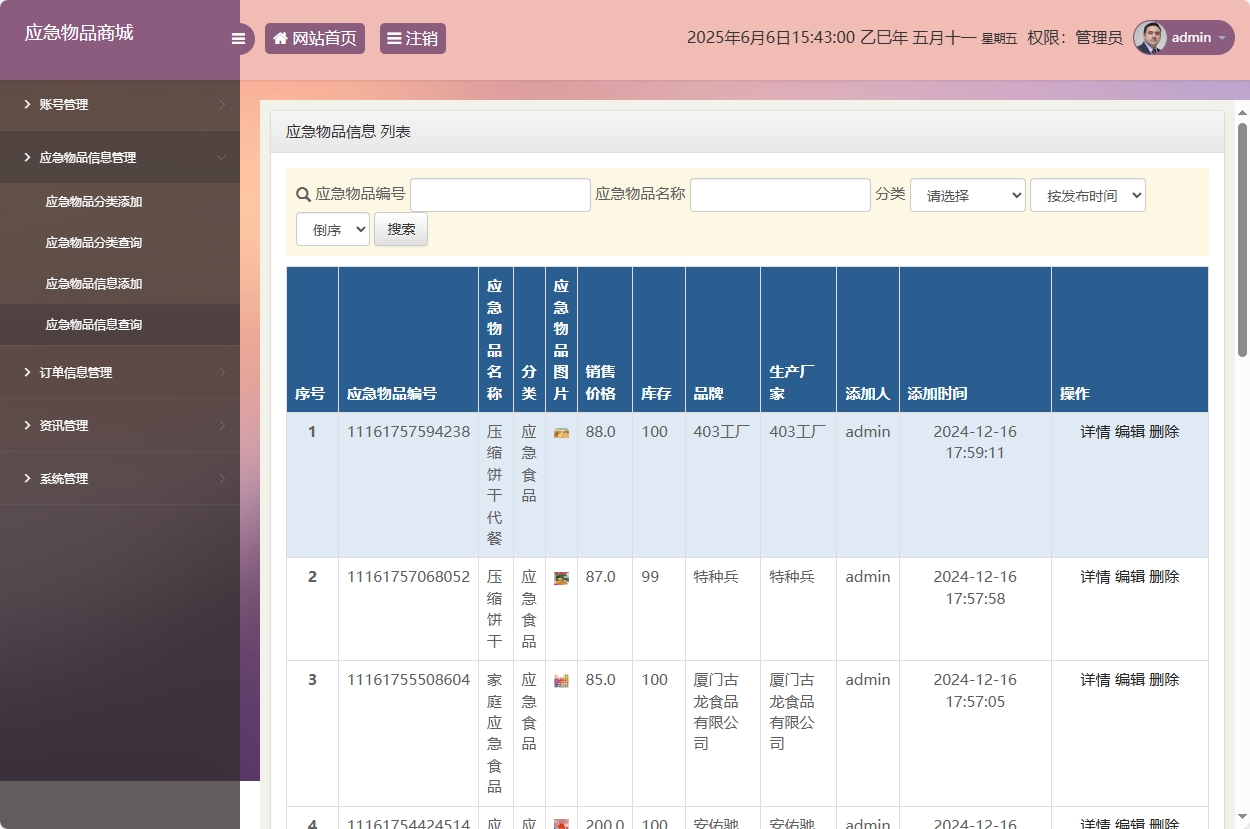Click the arrow icon beside 账号管理
Screen dimensions: 1250x829
pyautogui.click(x=224, y=104)
